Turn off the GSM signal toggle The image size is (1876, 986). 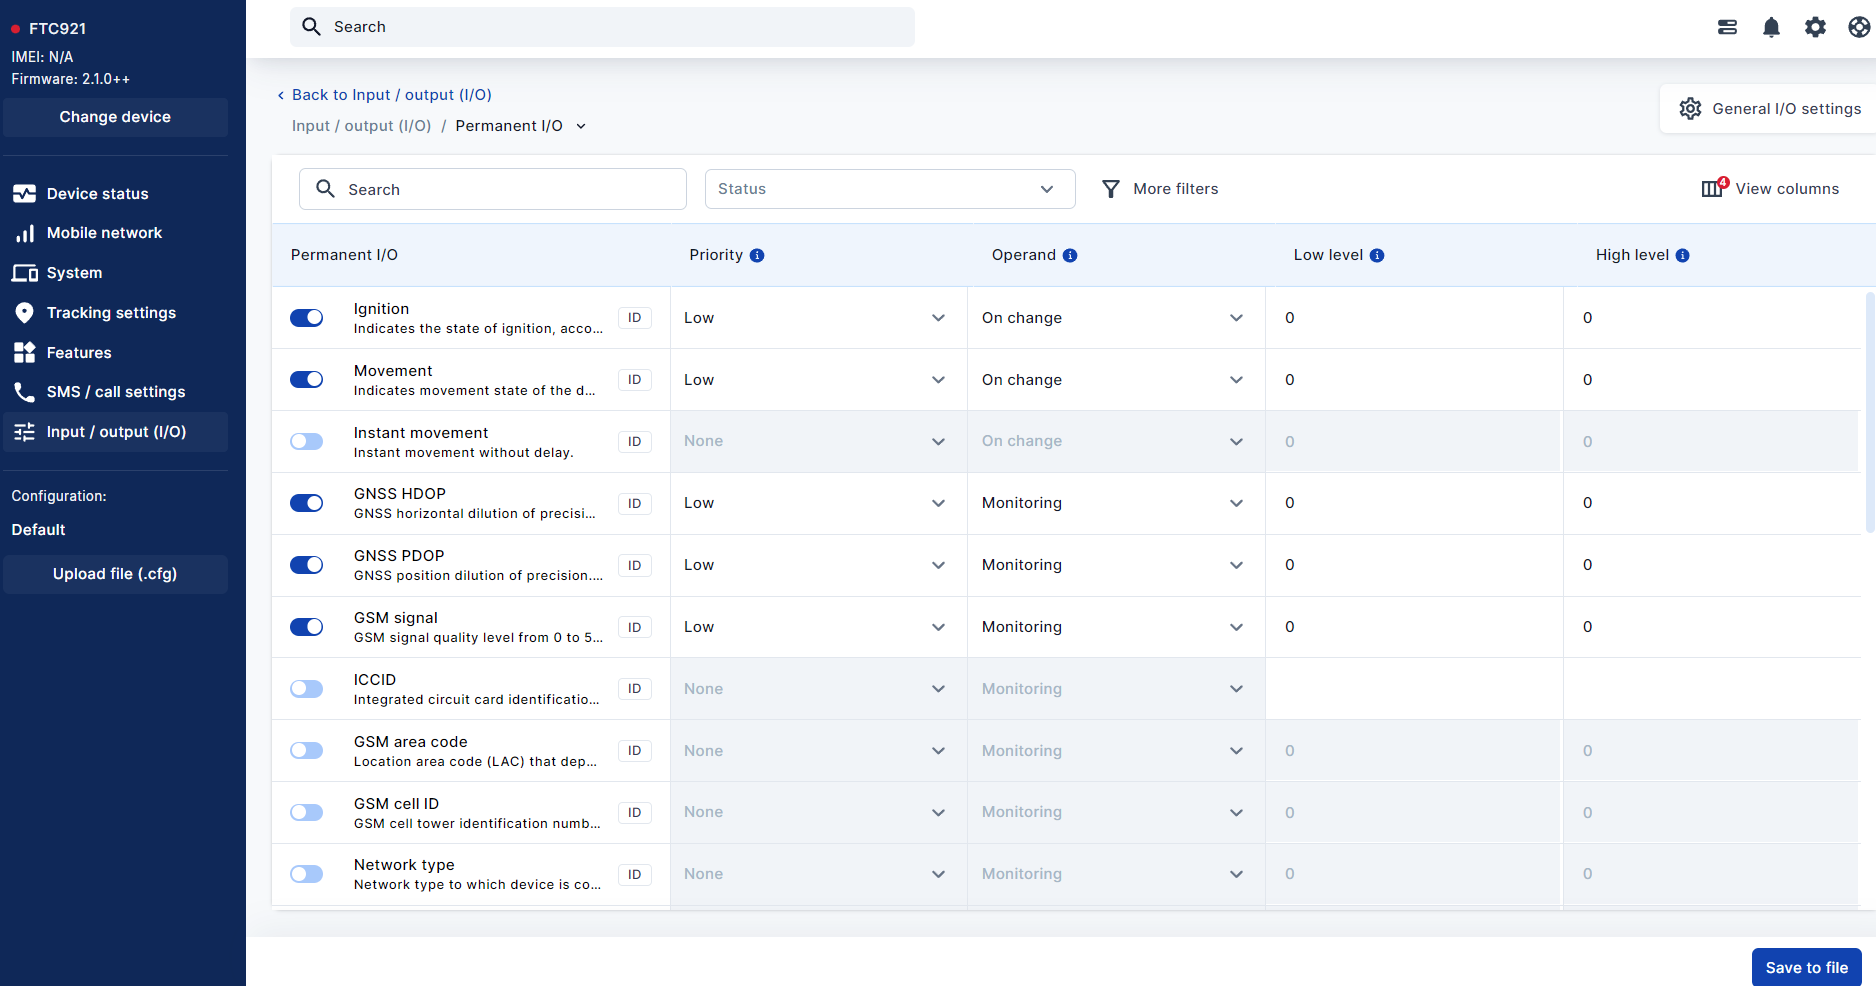pyautogui.click(x=307, y=627)
